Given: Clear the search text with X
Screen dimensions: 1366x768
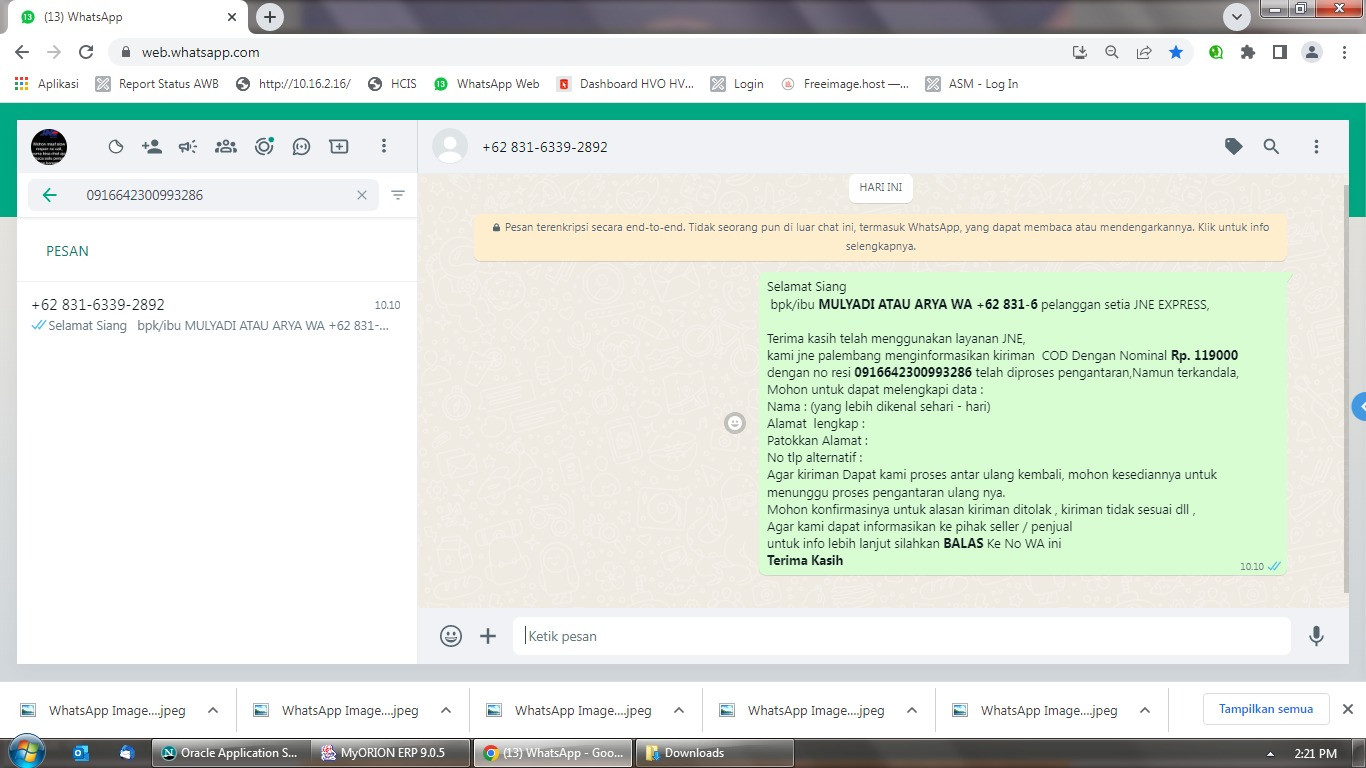Looking at the screenshot, I should pyautogui.click(x=362, y=195).
